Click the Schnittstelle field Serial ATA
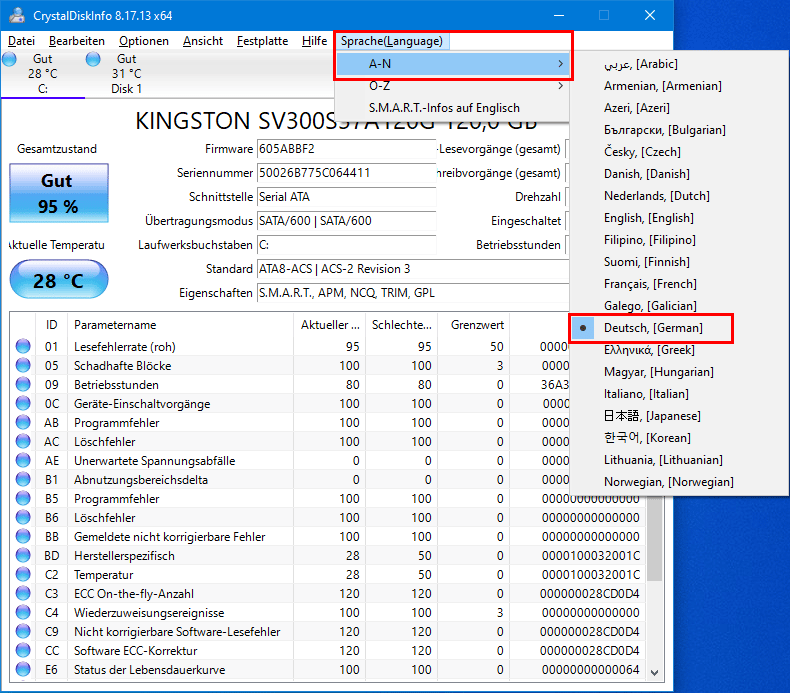Viewport: 790px width, 693px height. coord(347,197)
